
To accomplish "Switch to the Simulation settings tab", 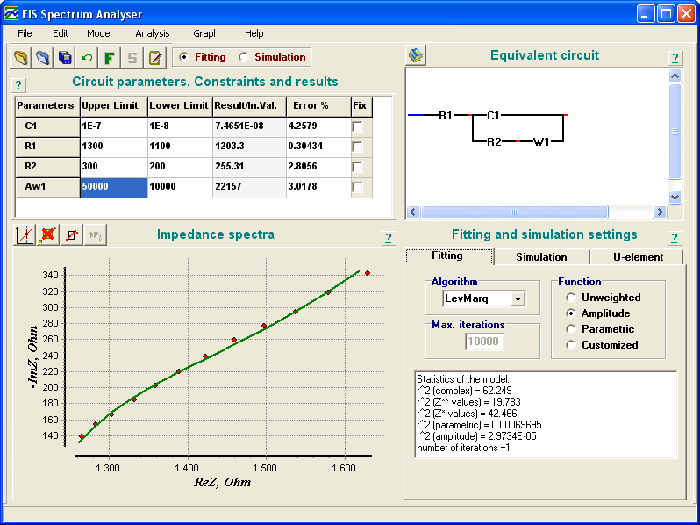I will (541, 257).
